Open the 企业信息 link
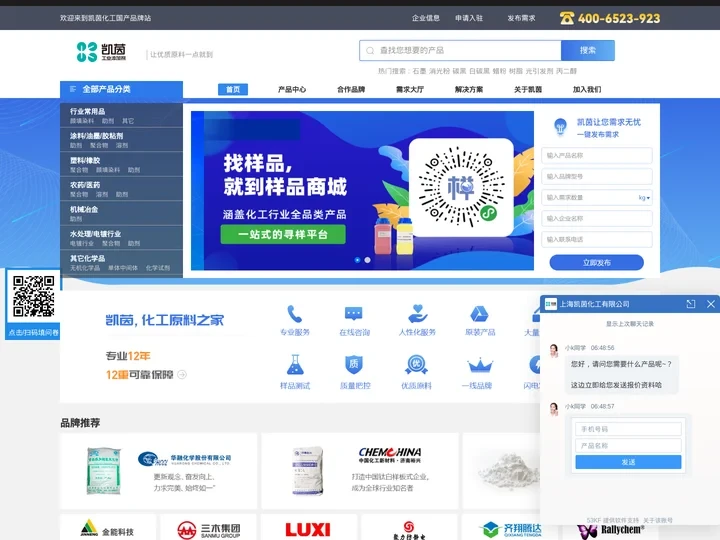The width and height of the screenshot is (720, 540). (x=426, y=18)
